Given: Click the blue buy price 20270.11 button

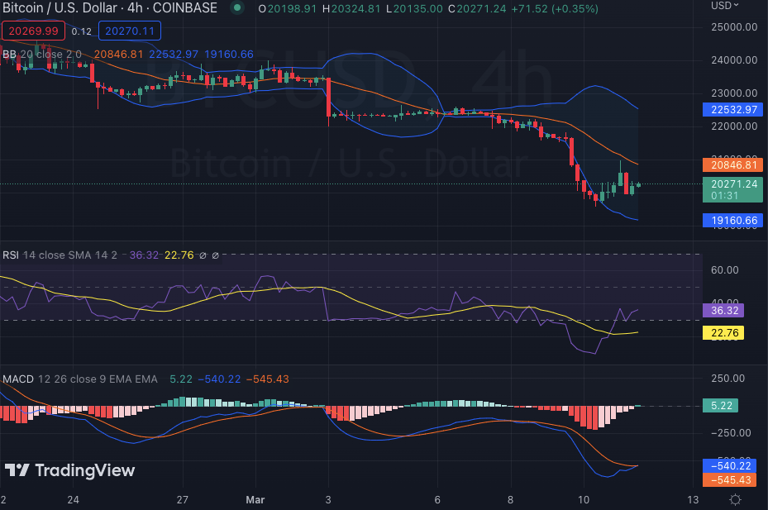Looking at the screenshot, I should coord(130,31).
